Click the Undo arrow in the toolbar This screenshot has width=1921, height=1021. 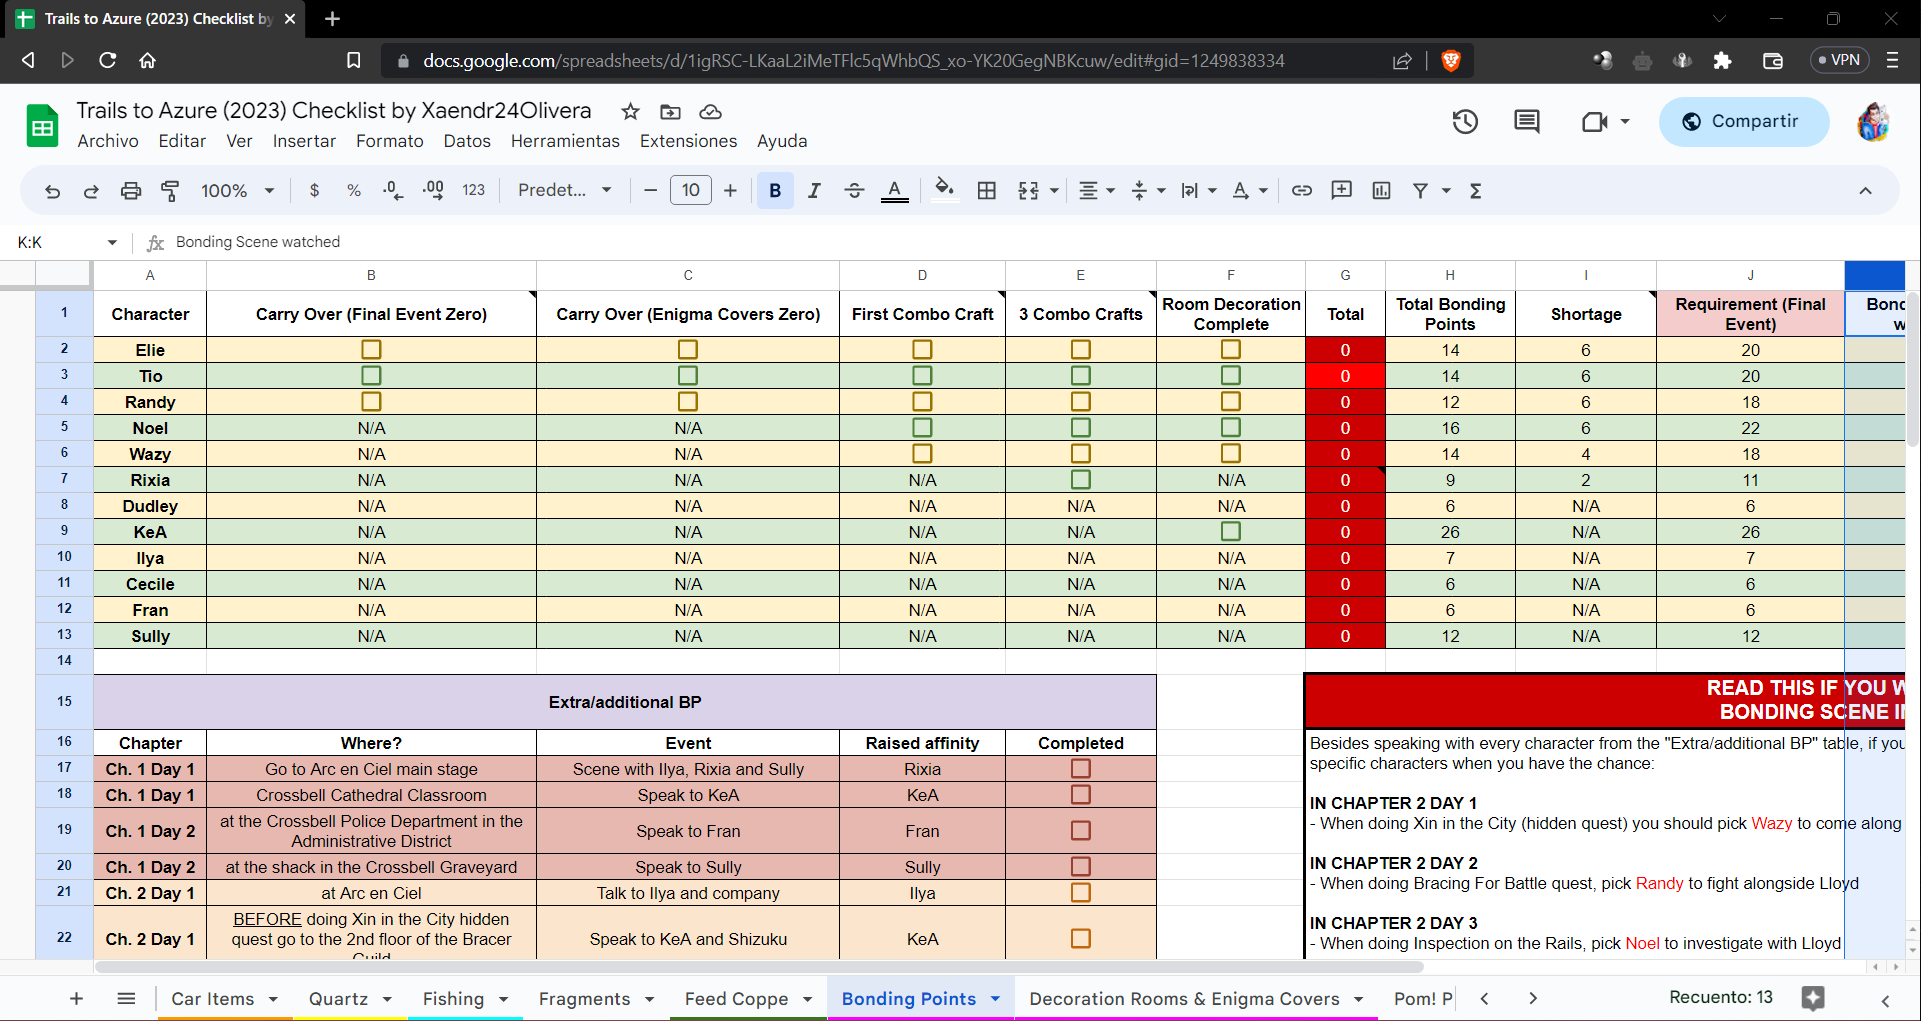point(53,191)
